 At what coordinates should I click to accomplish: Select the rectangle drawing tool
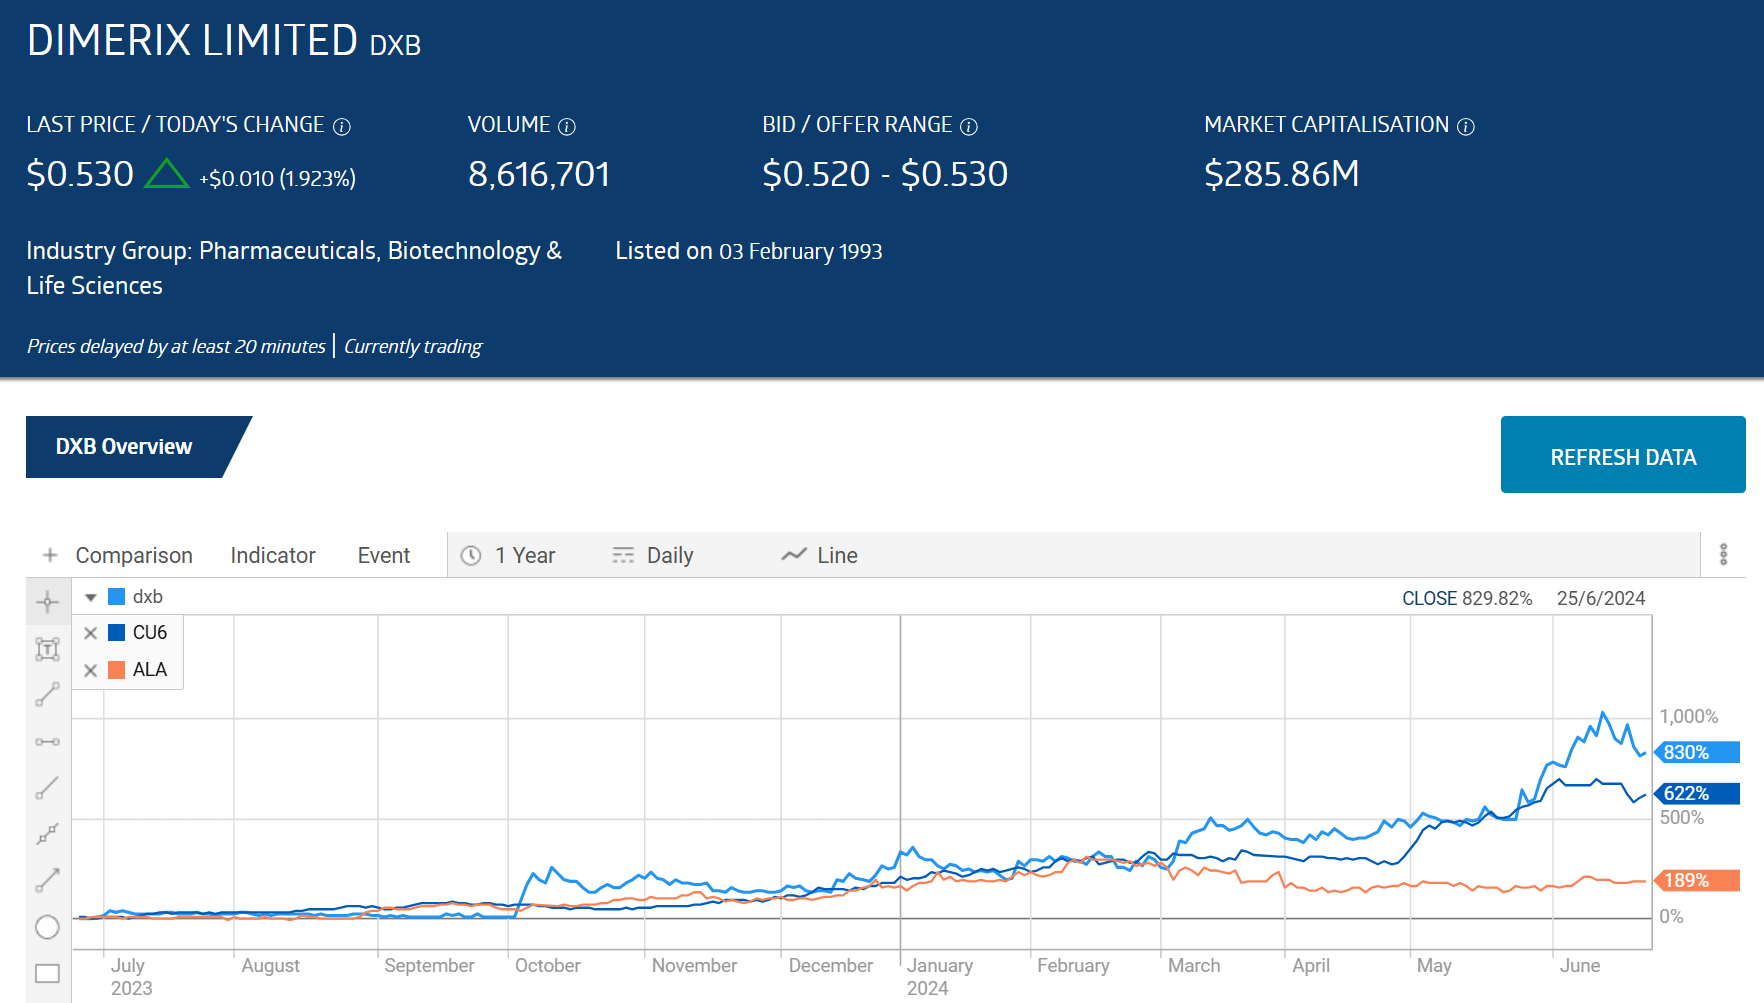pos(47,973)
